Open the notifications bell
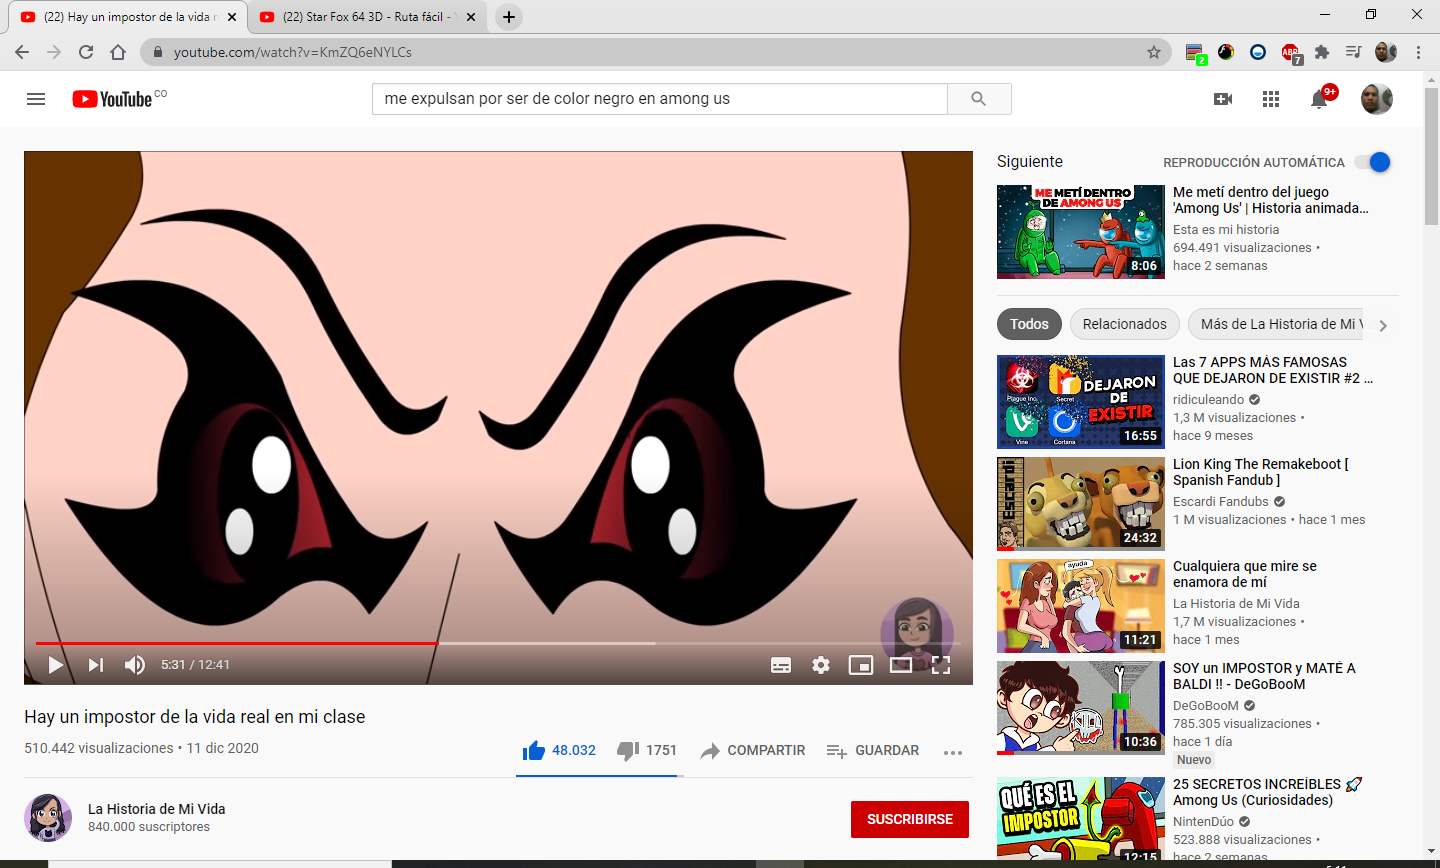Screen dimensions: 1440x868 click(1320, 99)
